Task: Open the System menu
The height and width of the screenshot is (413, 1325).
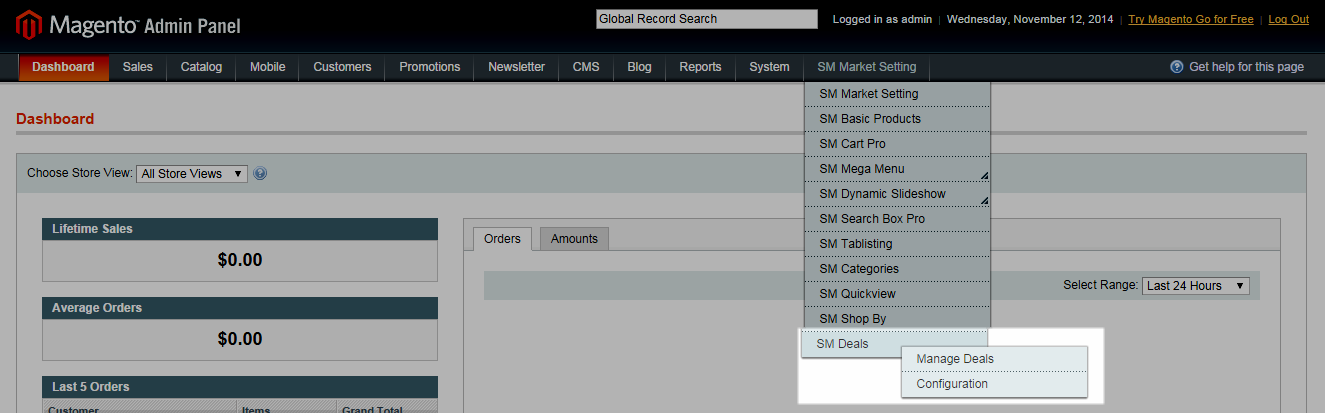Action: (769, 67)
